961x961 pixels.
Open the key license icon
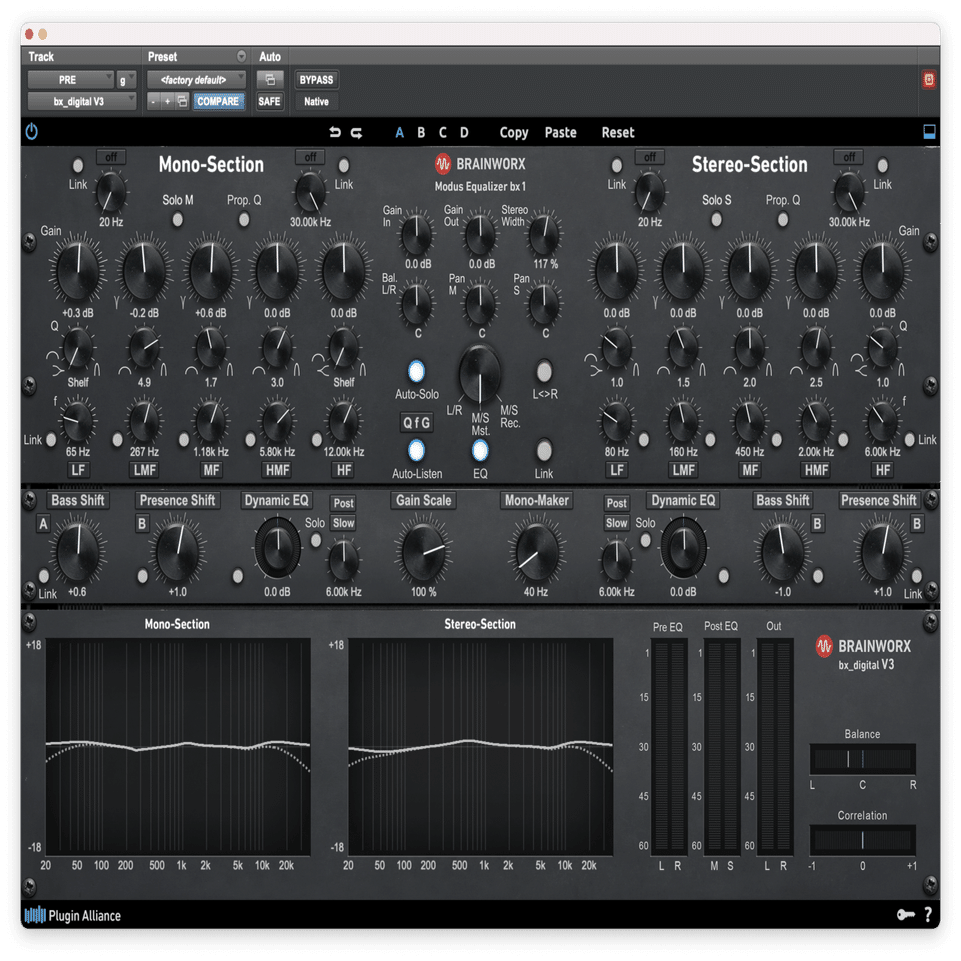pos(906,915)
